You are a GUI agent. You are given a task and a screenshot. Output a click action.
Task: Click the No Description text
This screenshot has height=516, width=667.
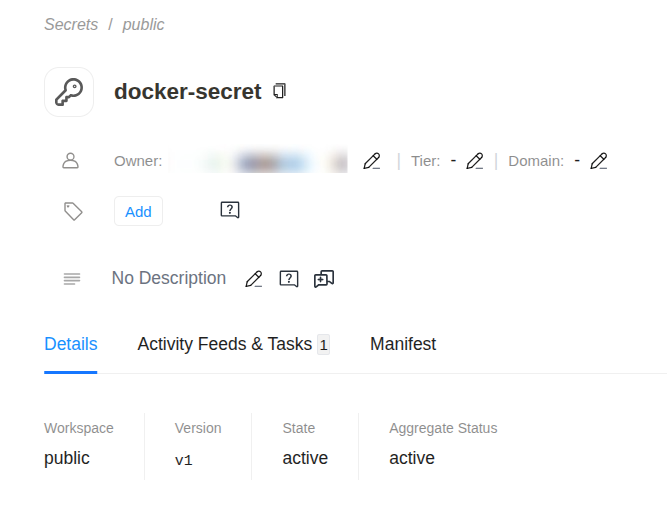coord(169,278)
